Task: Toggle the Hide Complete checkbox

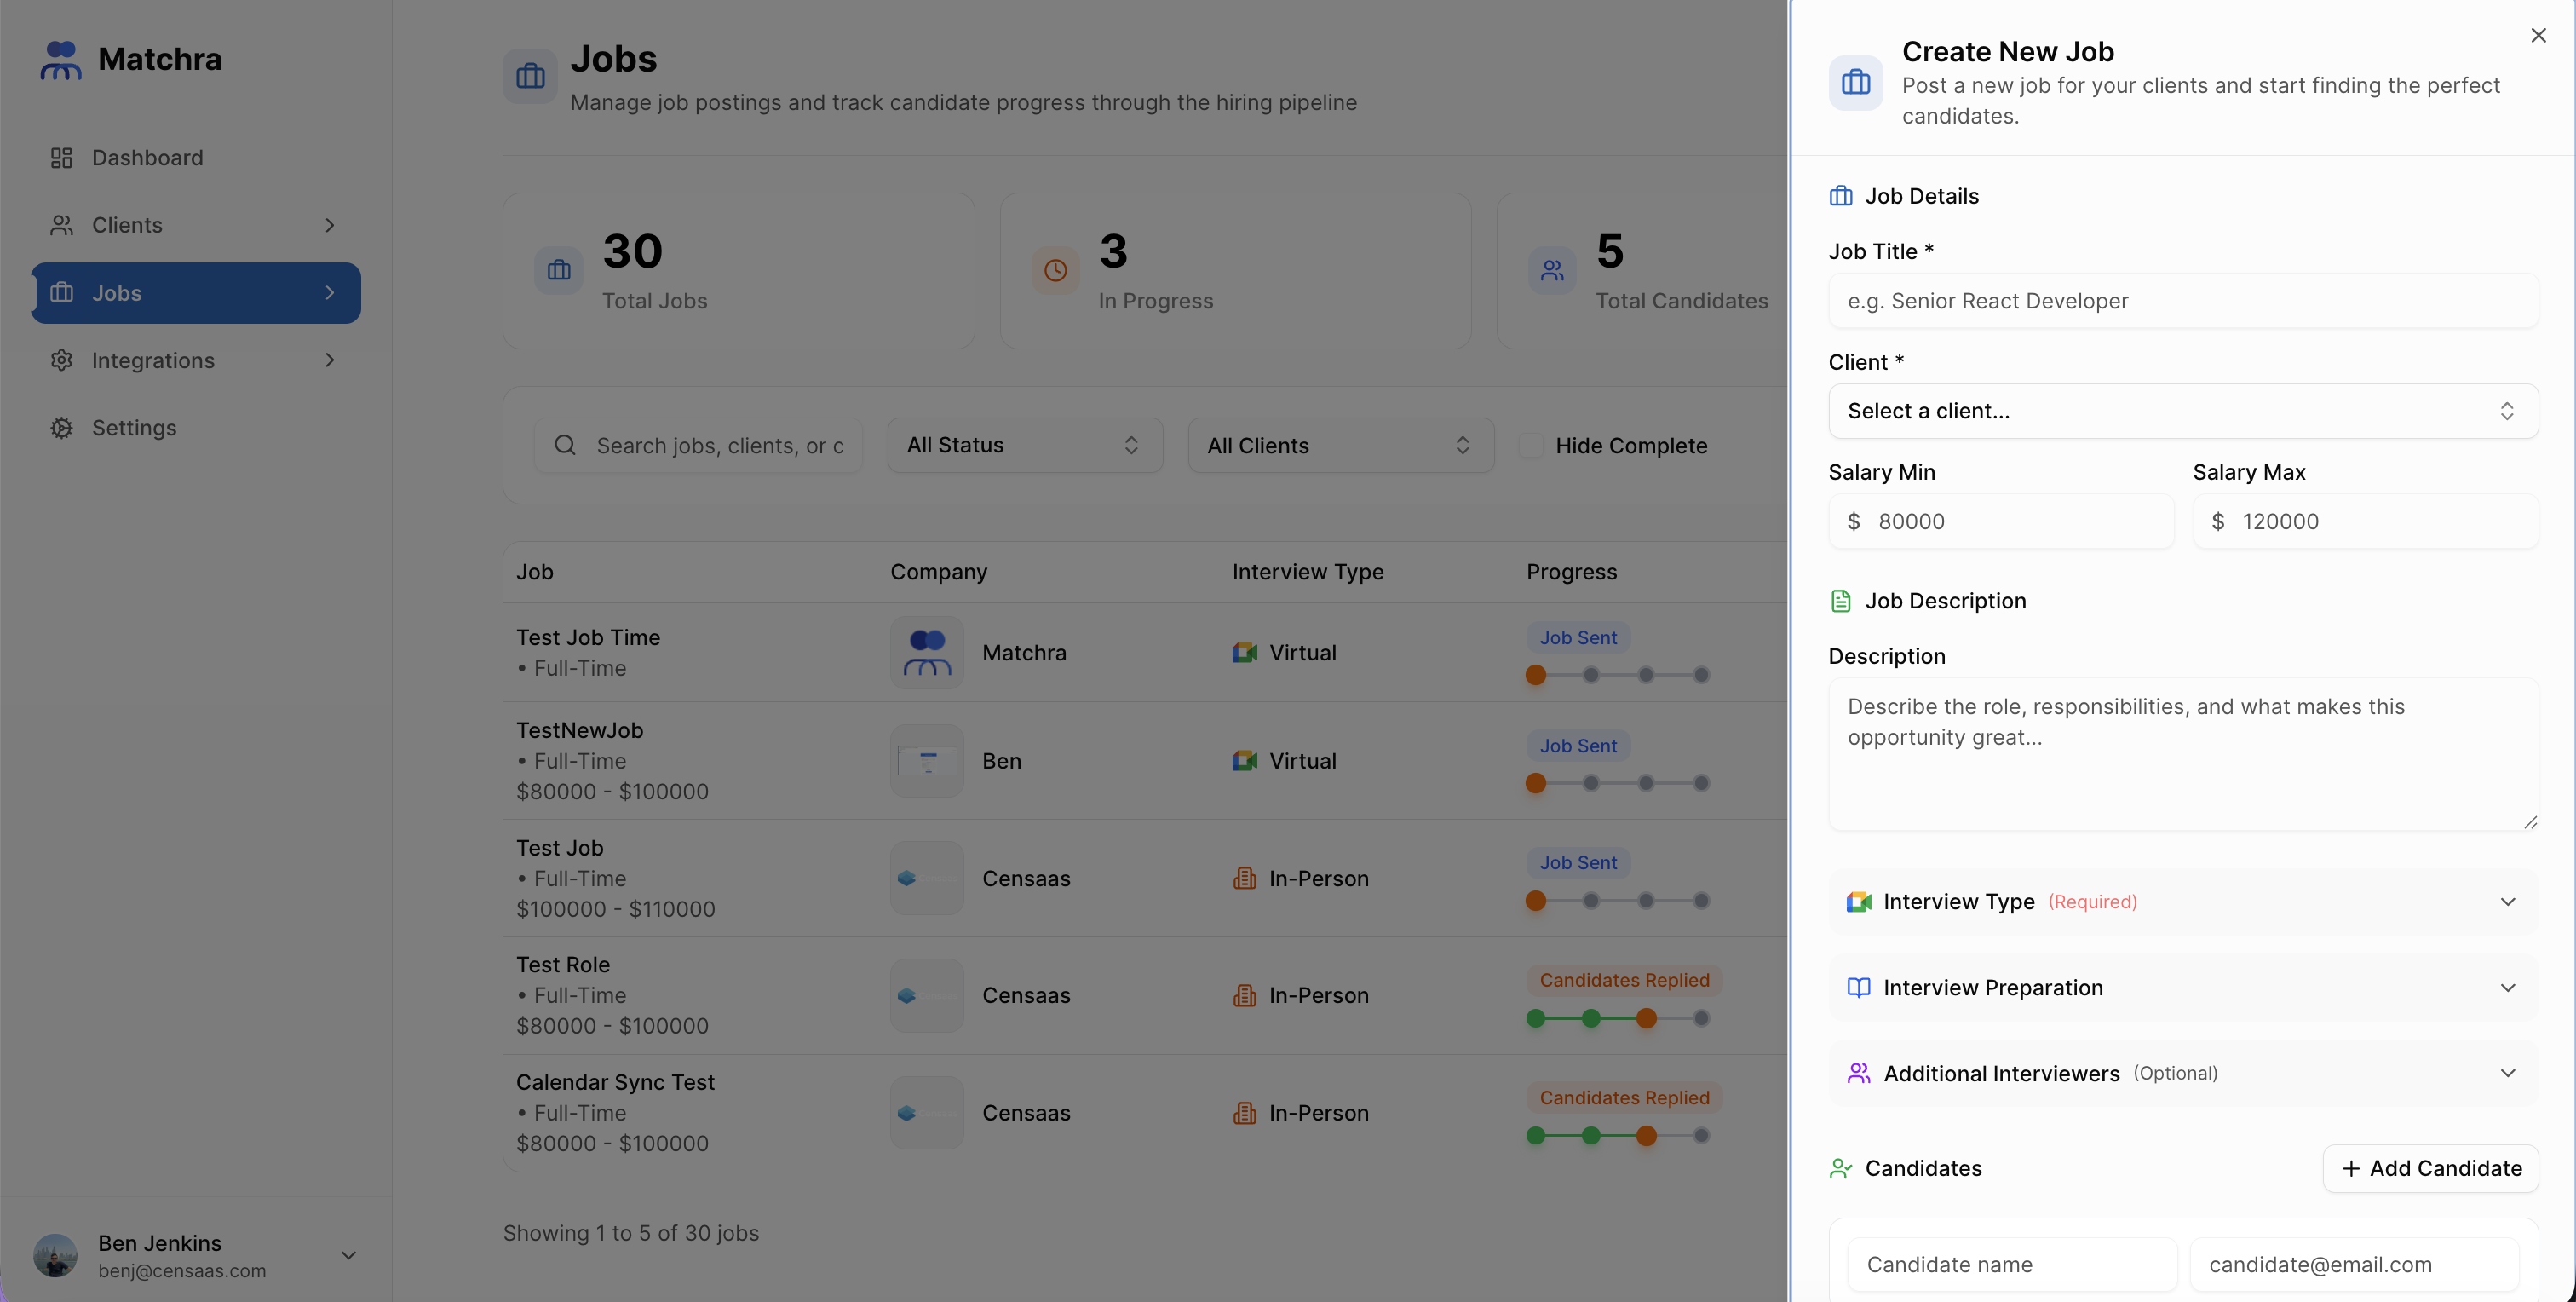Action: (x=1531, y=446)
